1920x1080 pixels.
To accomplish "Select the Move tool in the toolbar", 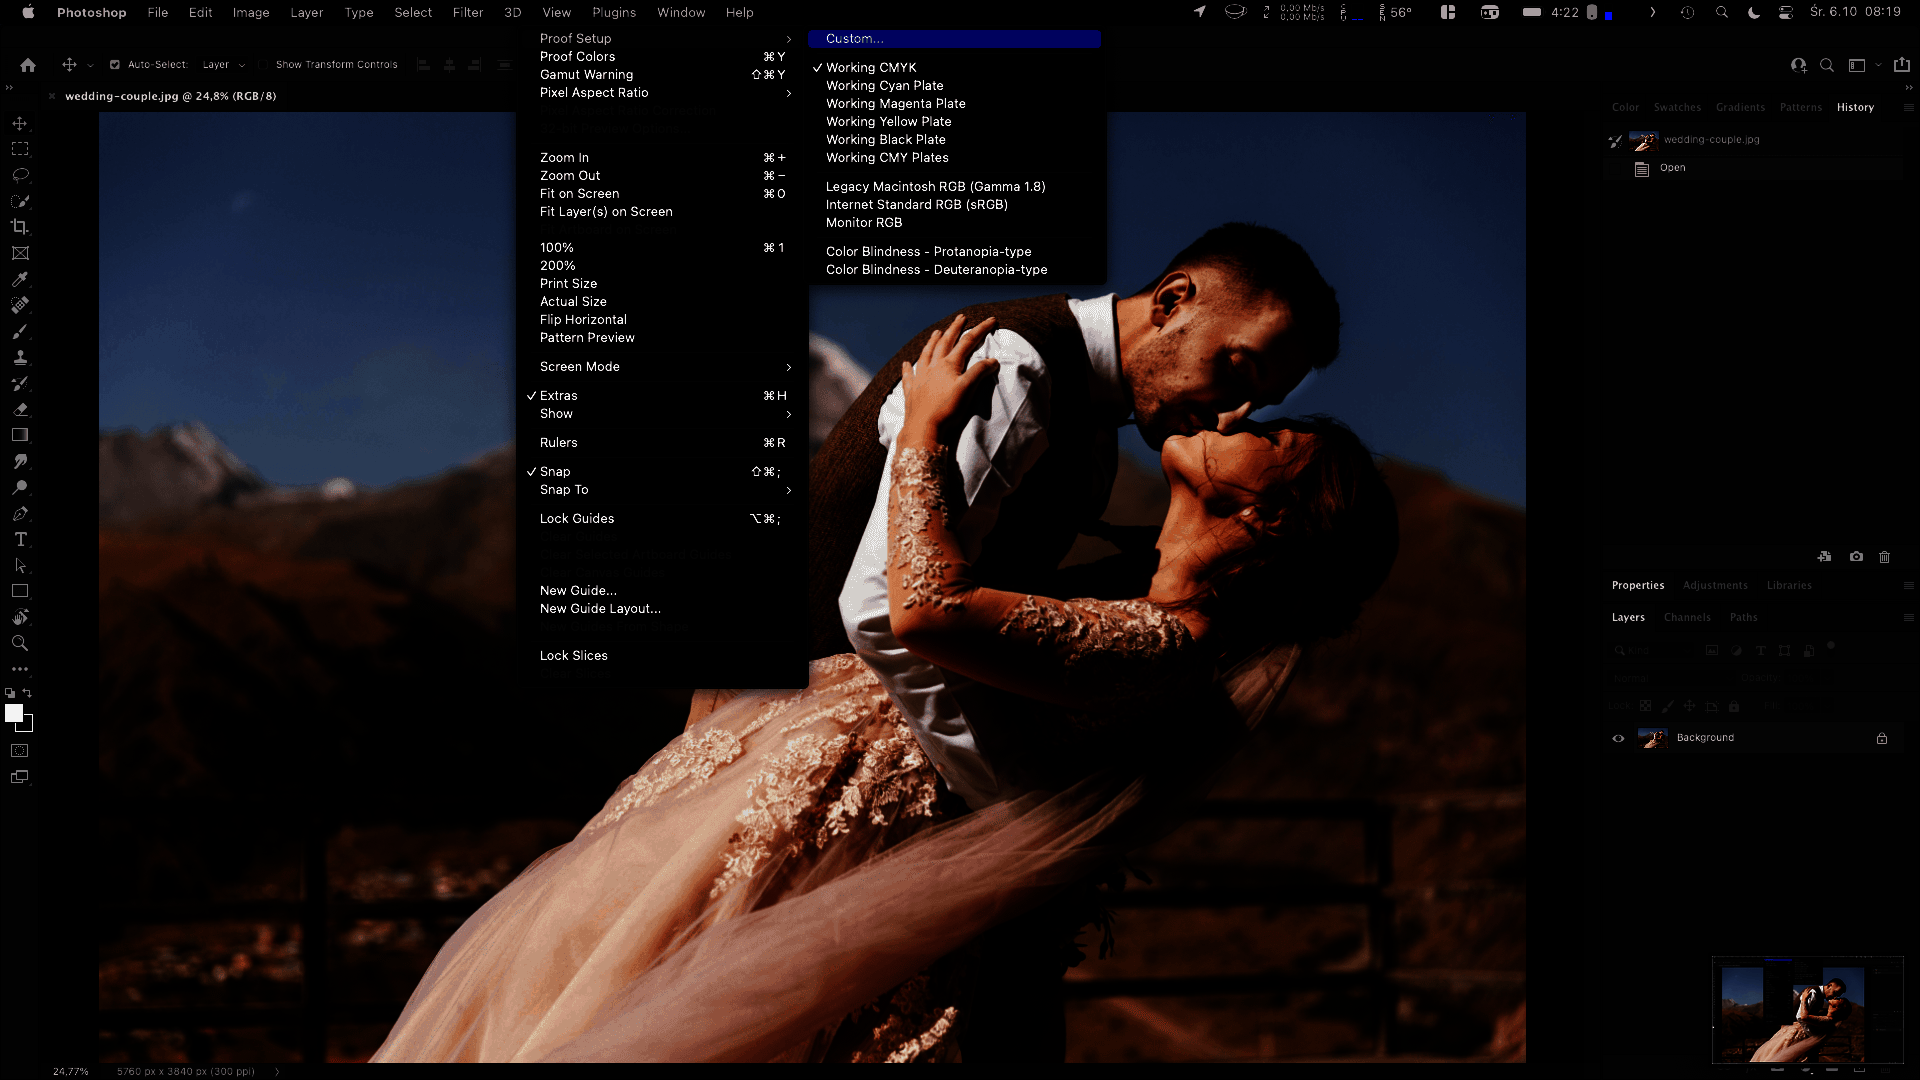I will (20, 123).
